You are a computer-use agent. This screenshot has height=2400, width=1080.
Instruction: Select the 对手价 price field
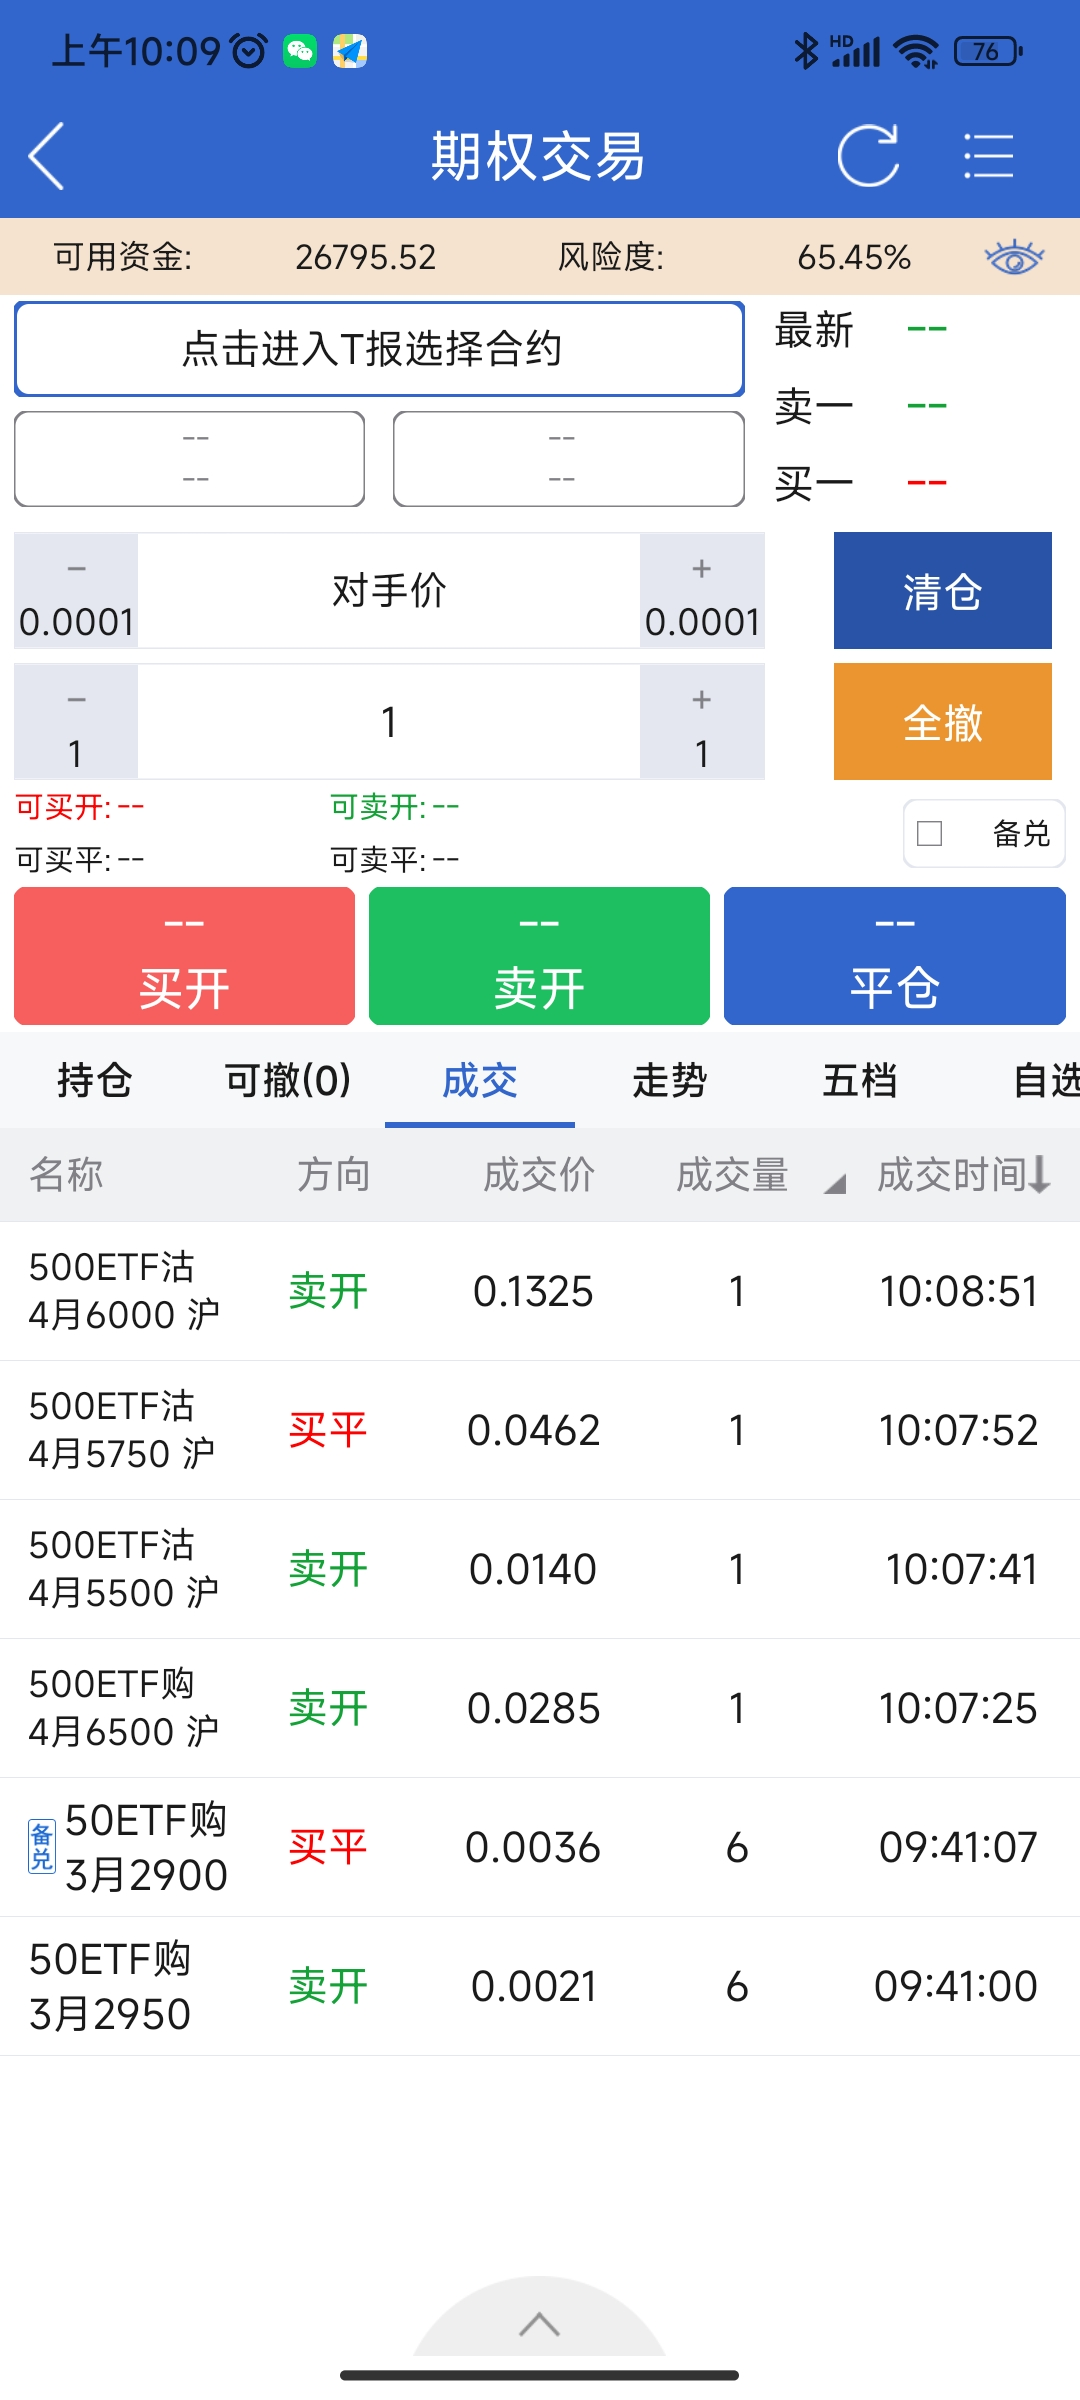[388, 591]
